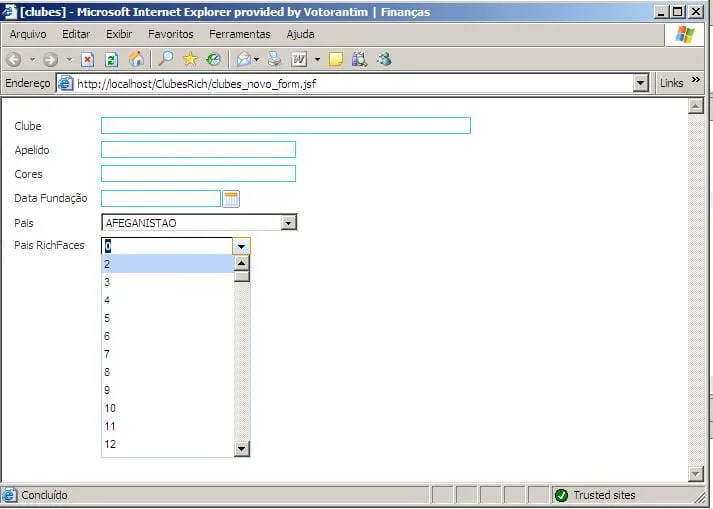Click the Forward navigation arrow
The width and height of the screenshot is (713, 509).
pyautogui.click(x=50, y=60)
